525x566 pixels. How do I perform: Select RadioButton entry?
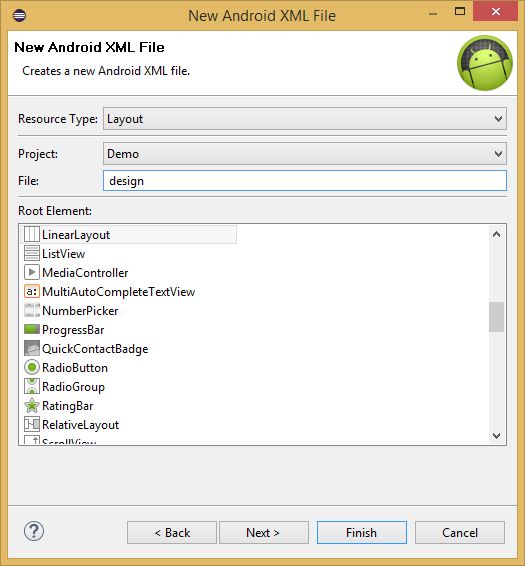[x=75, y=368]
